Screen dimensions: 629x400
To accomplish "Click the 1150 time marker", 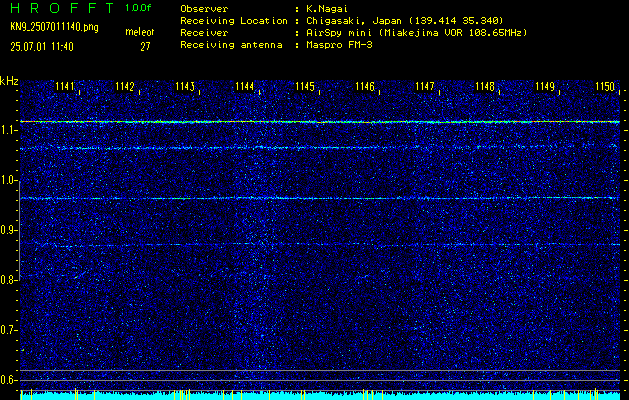I will pos(605,86).
